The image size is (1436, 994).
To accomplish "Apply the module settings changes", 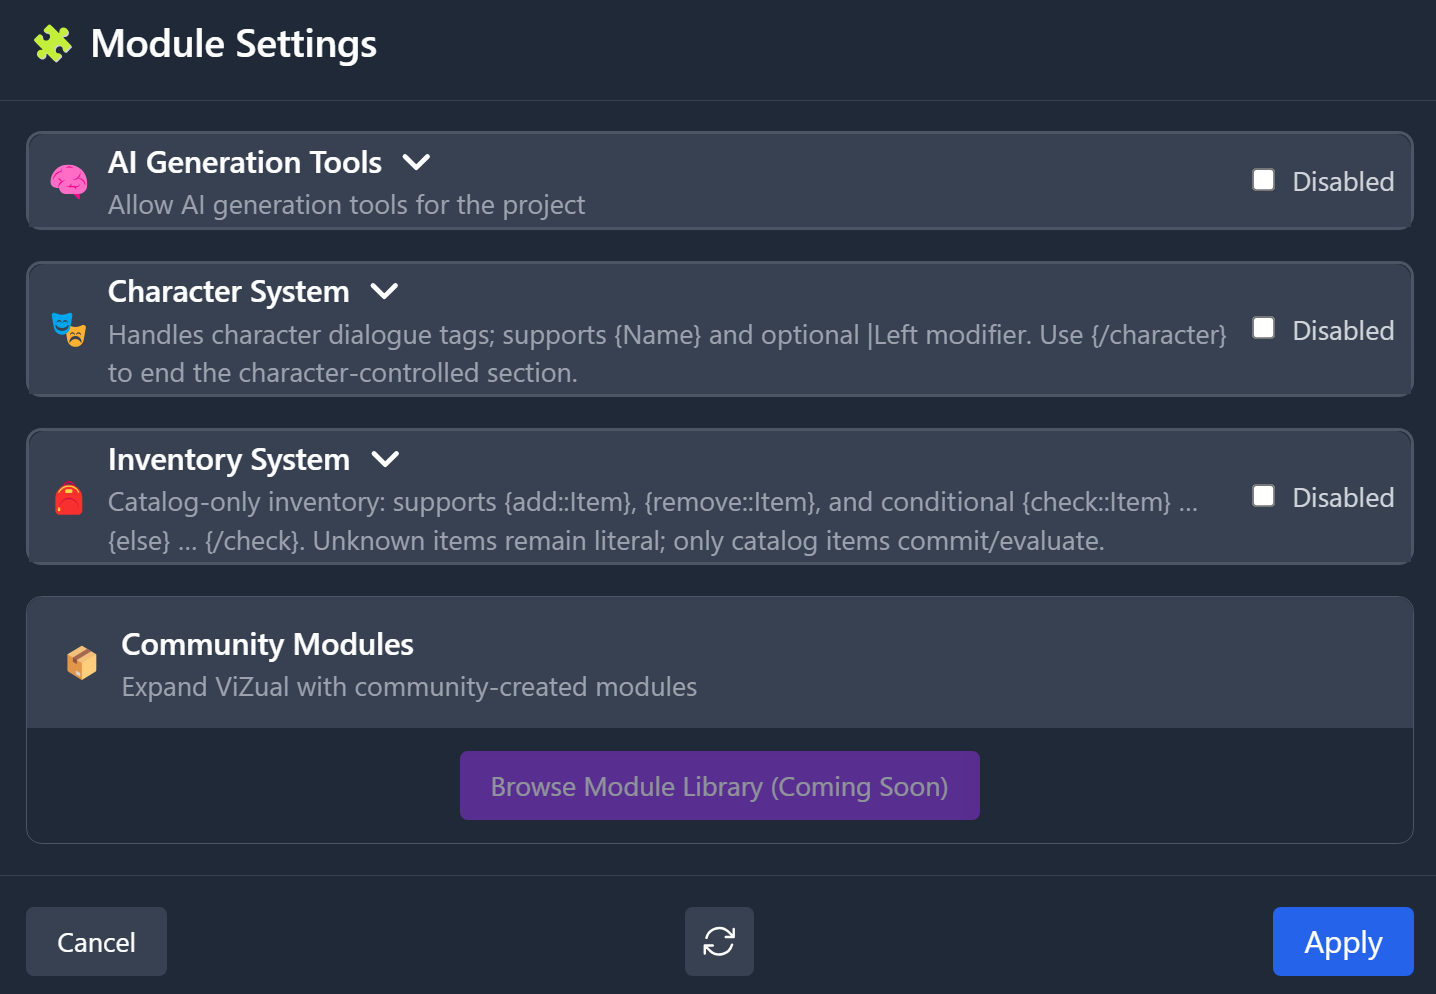I will [1343, 941].
